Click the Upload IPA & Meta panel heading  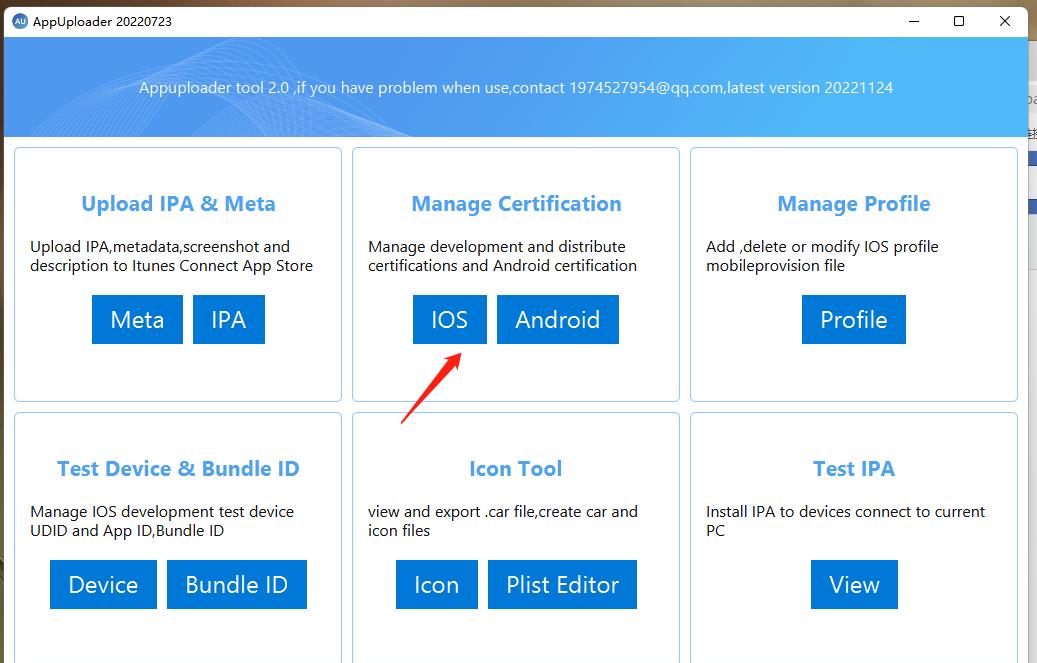177,203
